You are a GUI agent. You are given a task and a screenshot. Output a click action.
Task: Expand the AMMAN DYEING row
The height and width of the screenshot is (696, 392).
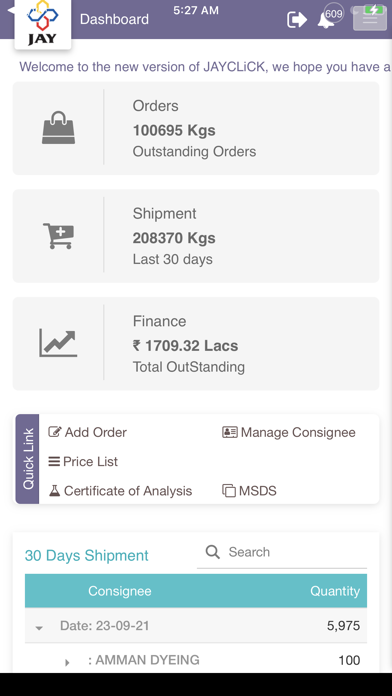click(x=67, y=663)
